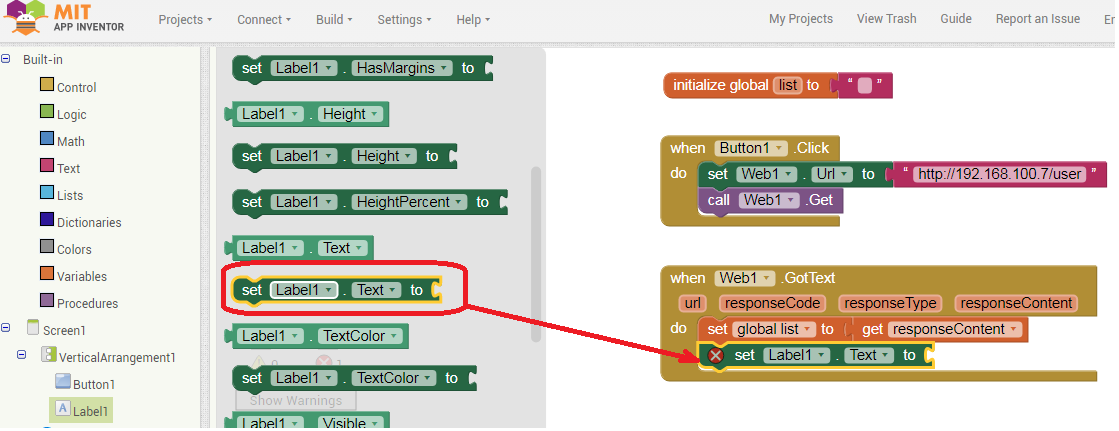The height and width of the screenshot is (431, 1119).
Task: Click the red error icon on the block
Action: [715, 355]
